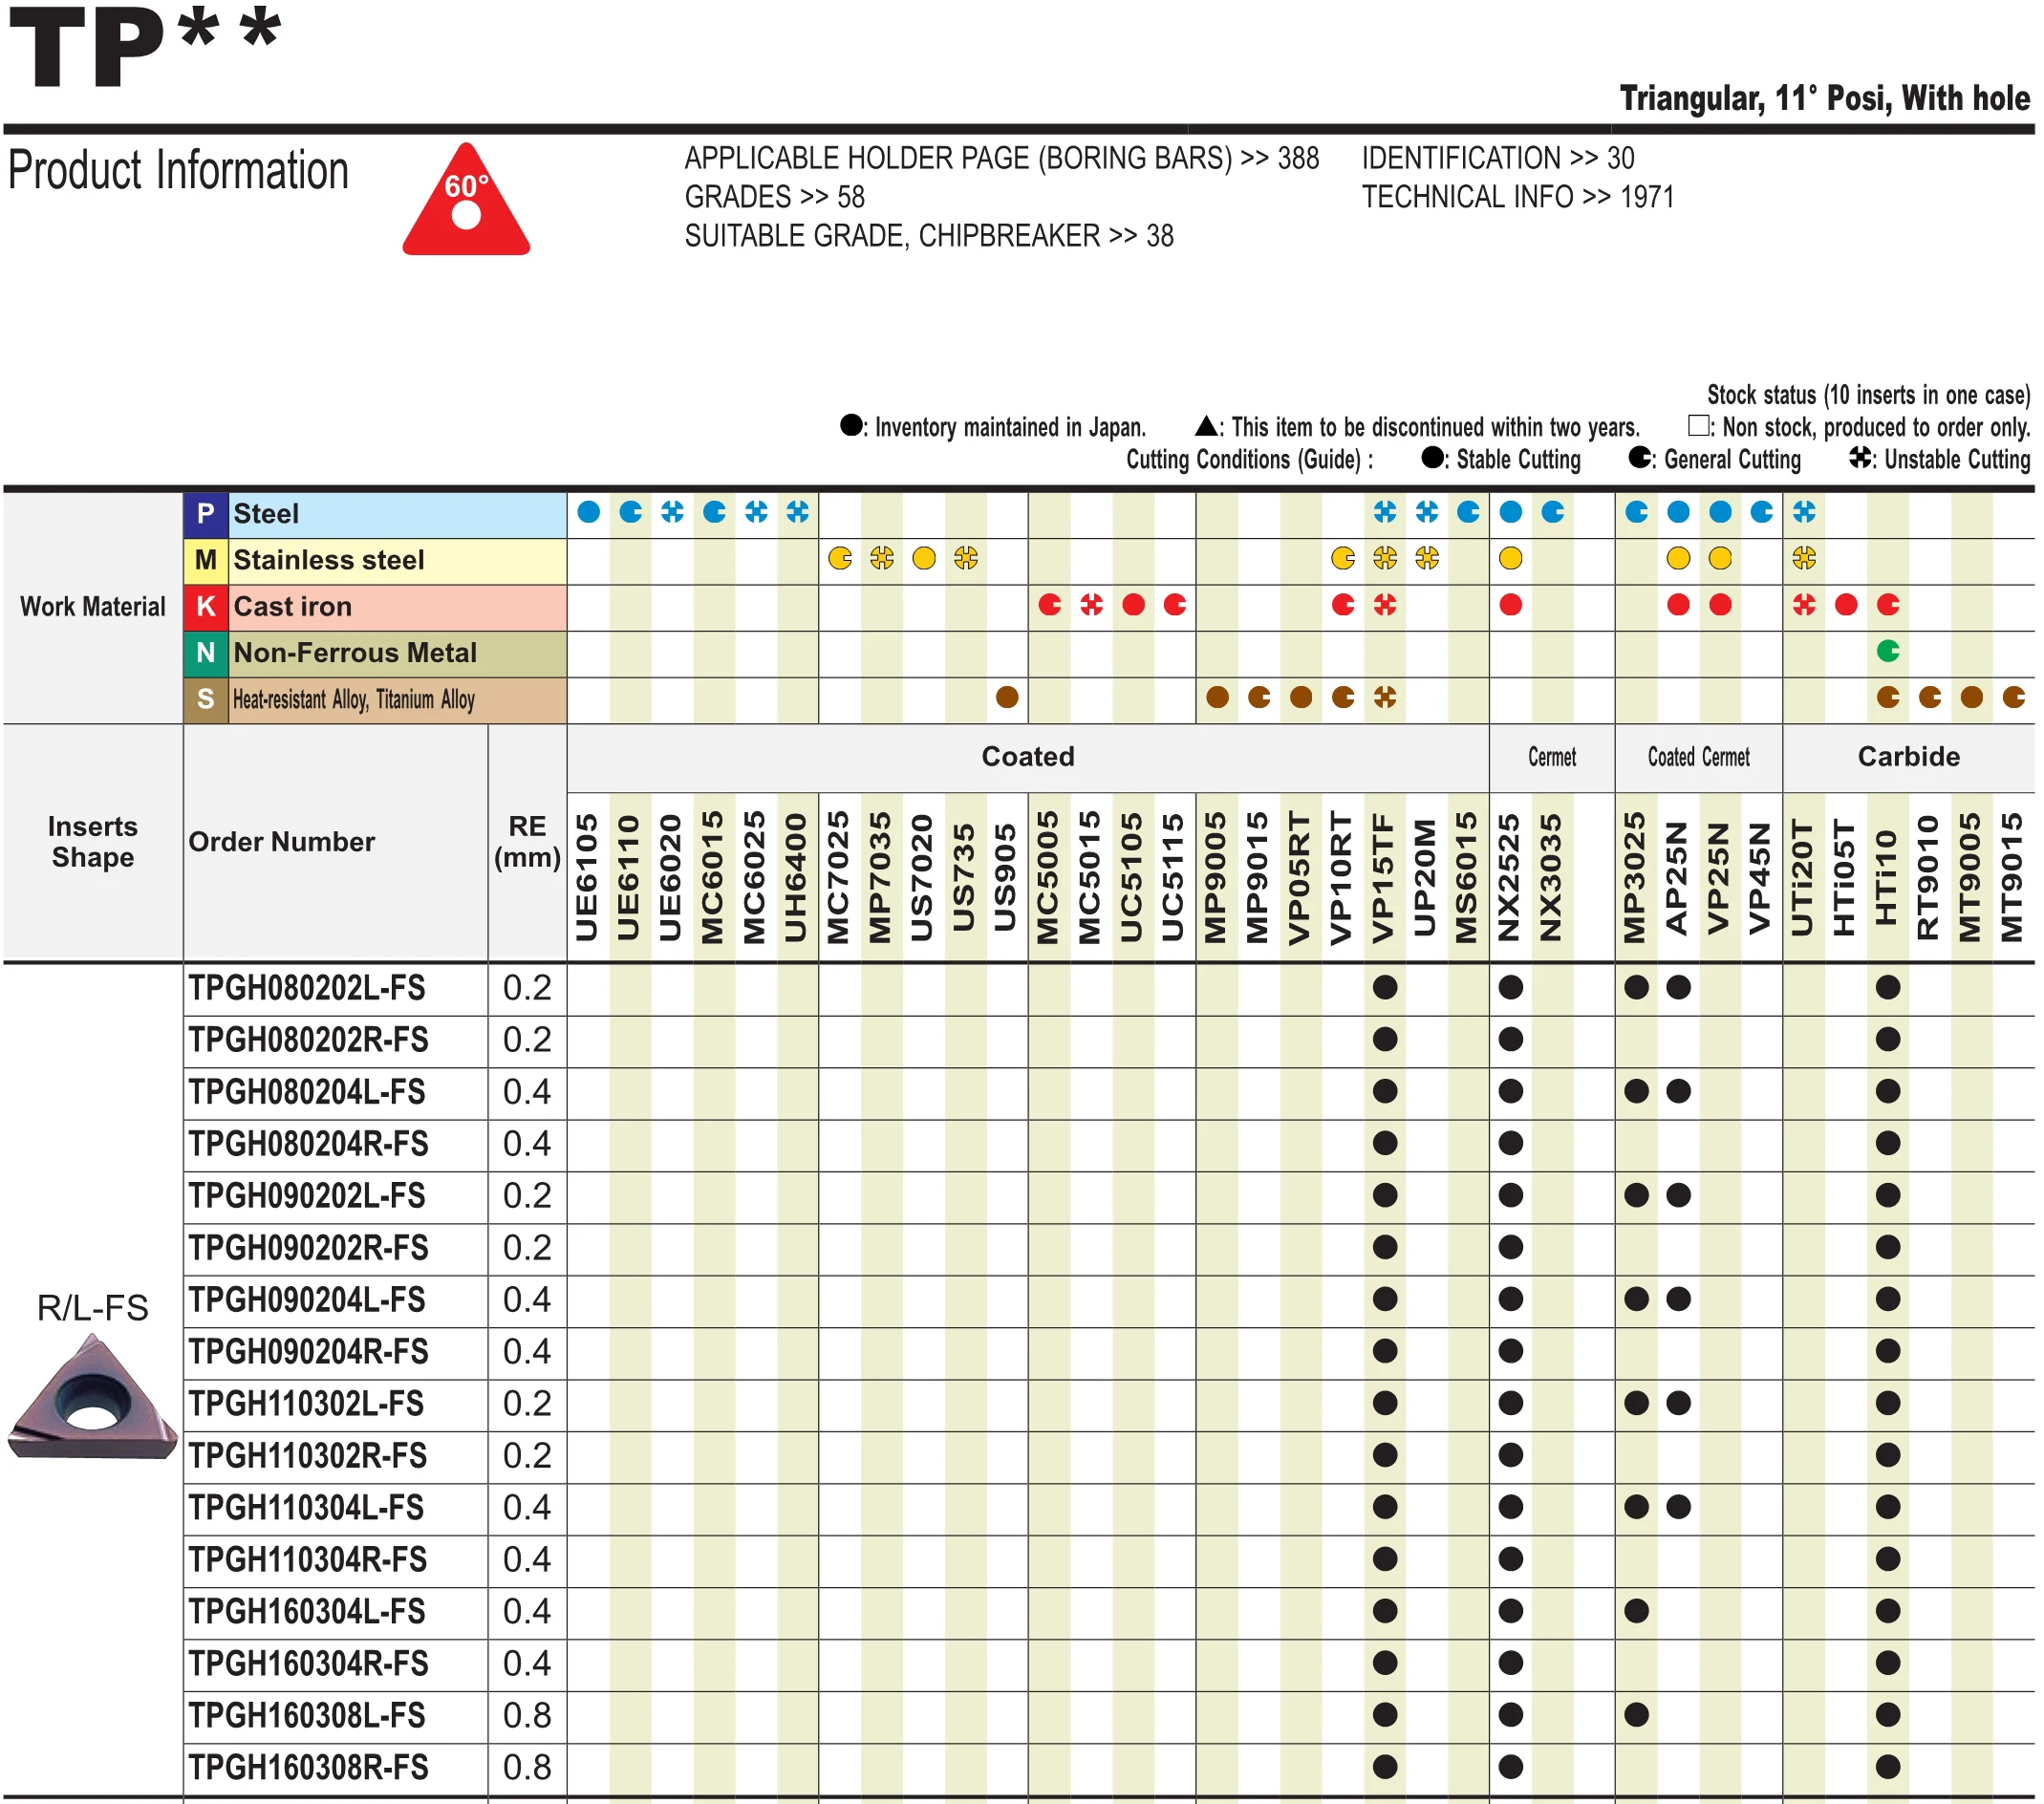Open the GRADES >> 58 reference
The height and width of the screenshot is (1804, 2044).
(x=774, y=197)
